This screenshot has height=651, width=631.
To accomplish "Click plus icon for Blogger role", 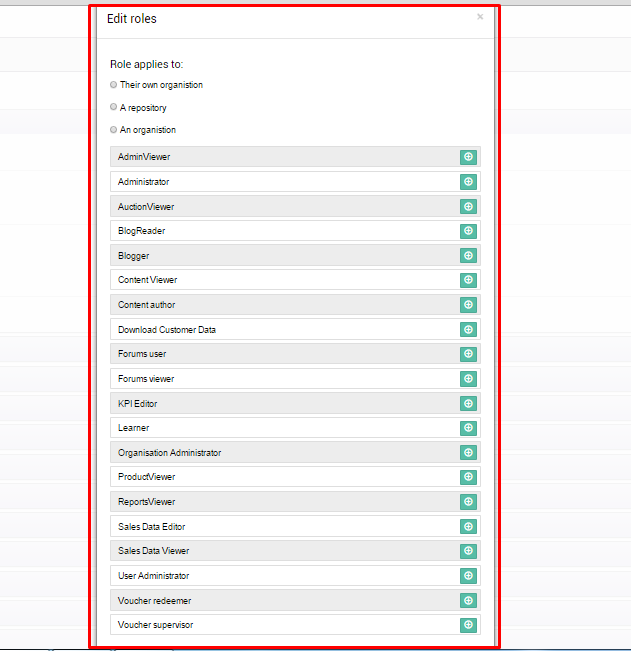I will coord(468,255).
